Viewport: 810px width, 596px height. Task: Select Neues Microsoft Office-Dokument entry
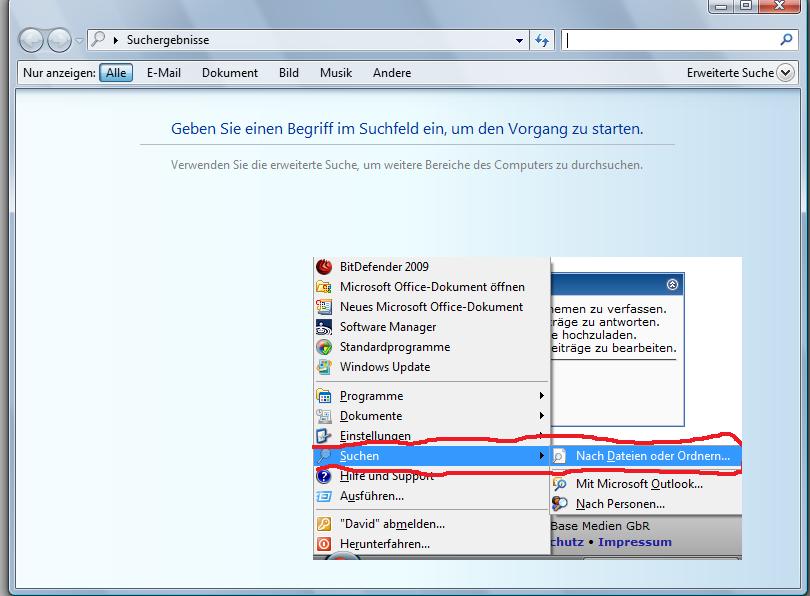coord(431,307)
